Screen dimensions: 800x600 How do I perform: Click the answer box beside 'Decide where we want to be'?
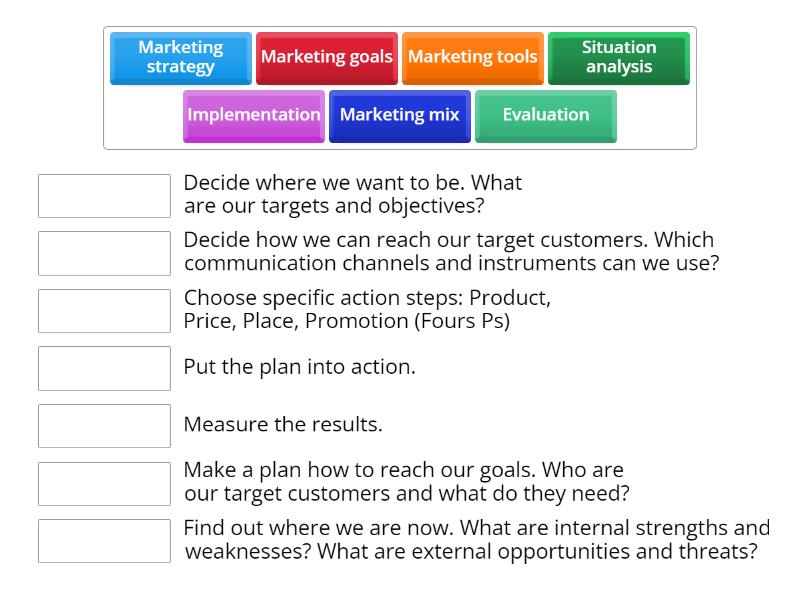[104, 196]
